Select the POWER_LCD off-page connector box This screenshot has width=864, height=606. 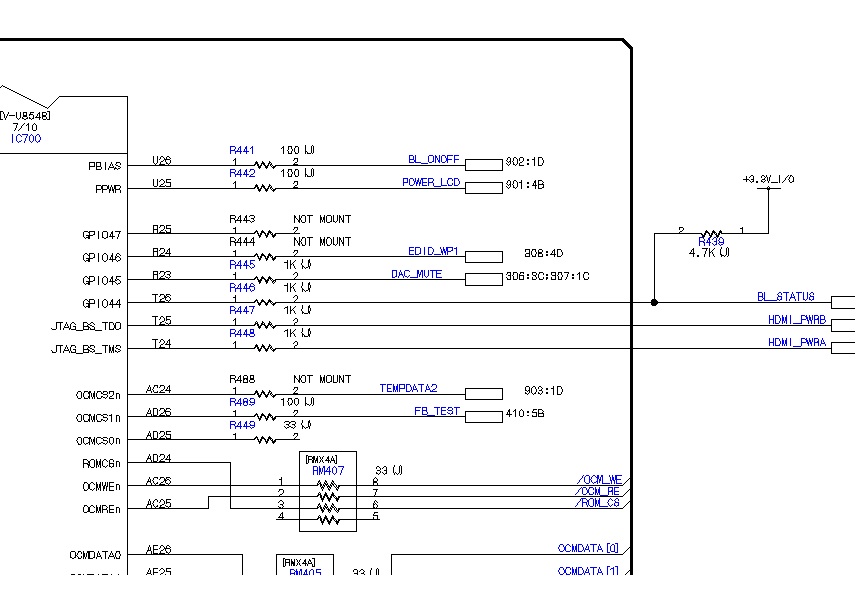tap(484, 188)
